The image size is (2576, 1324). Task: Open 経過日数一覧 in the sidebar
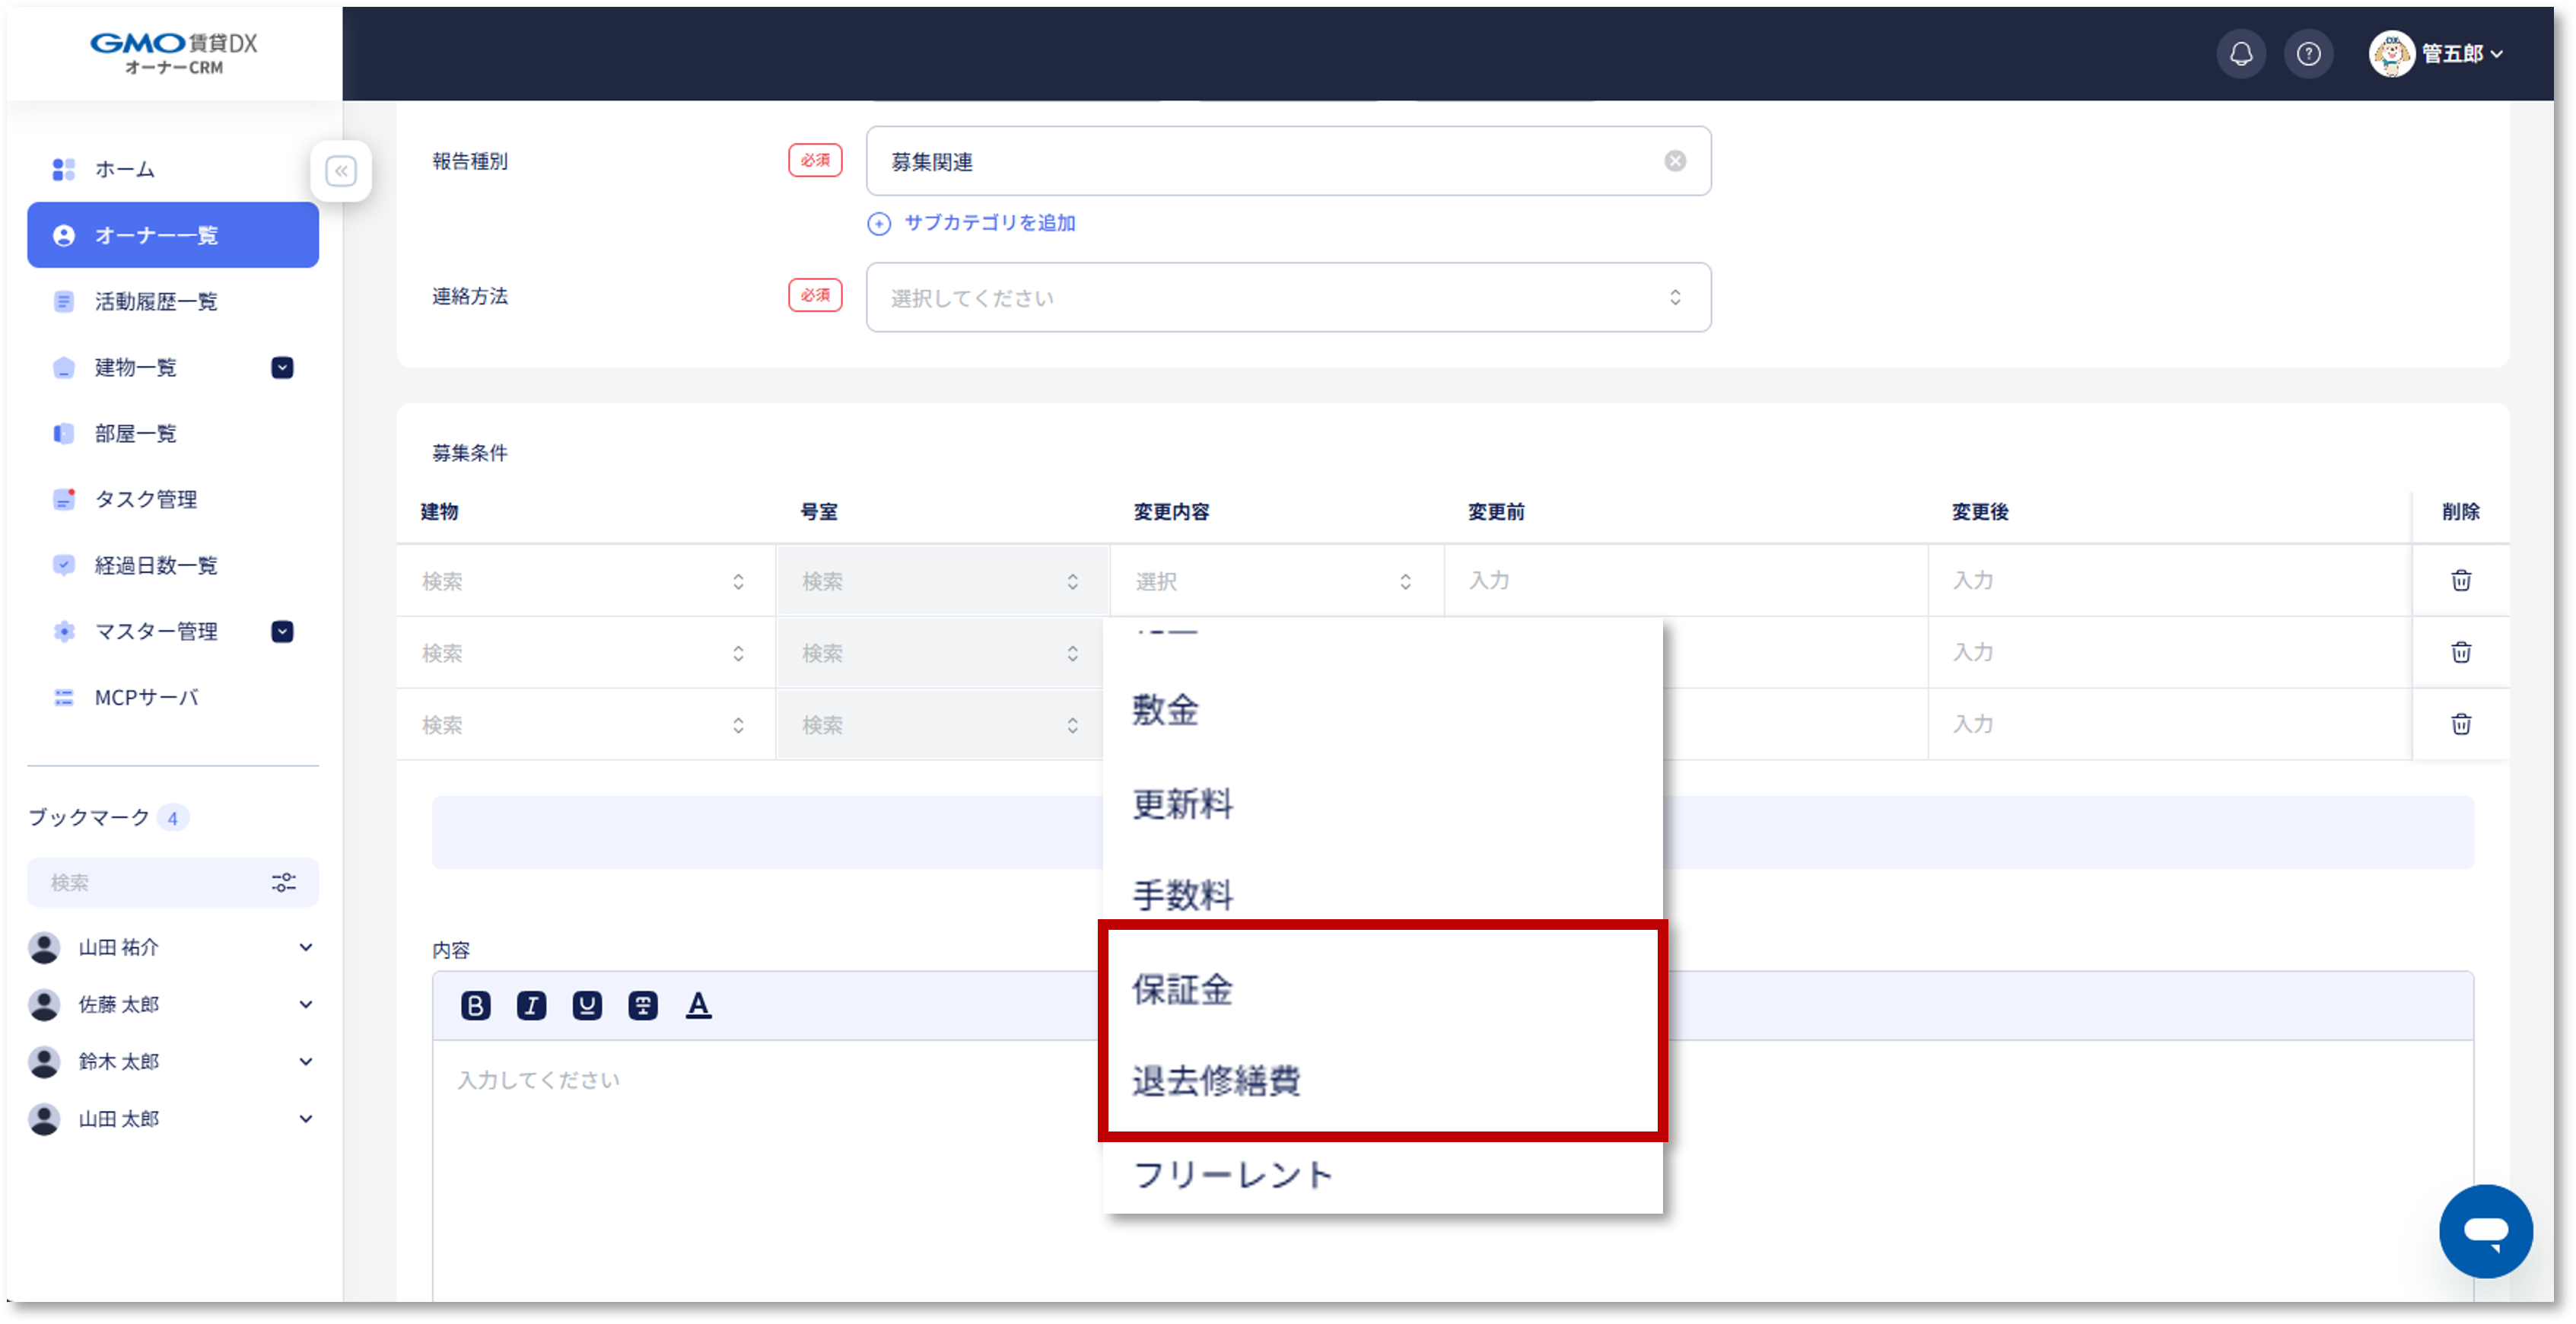click(x=172, y=565)
